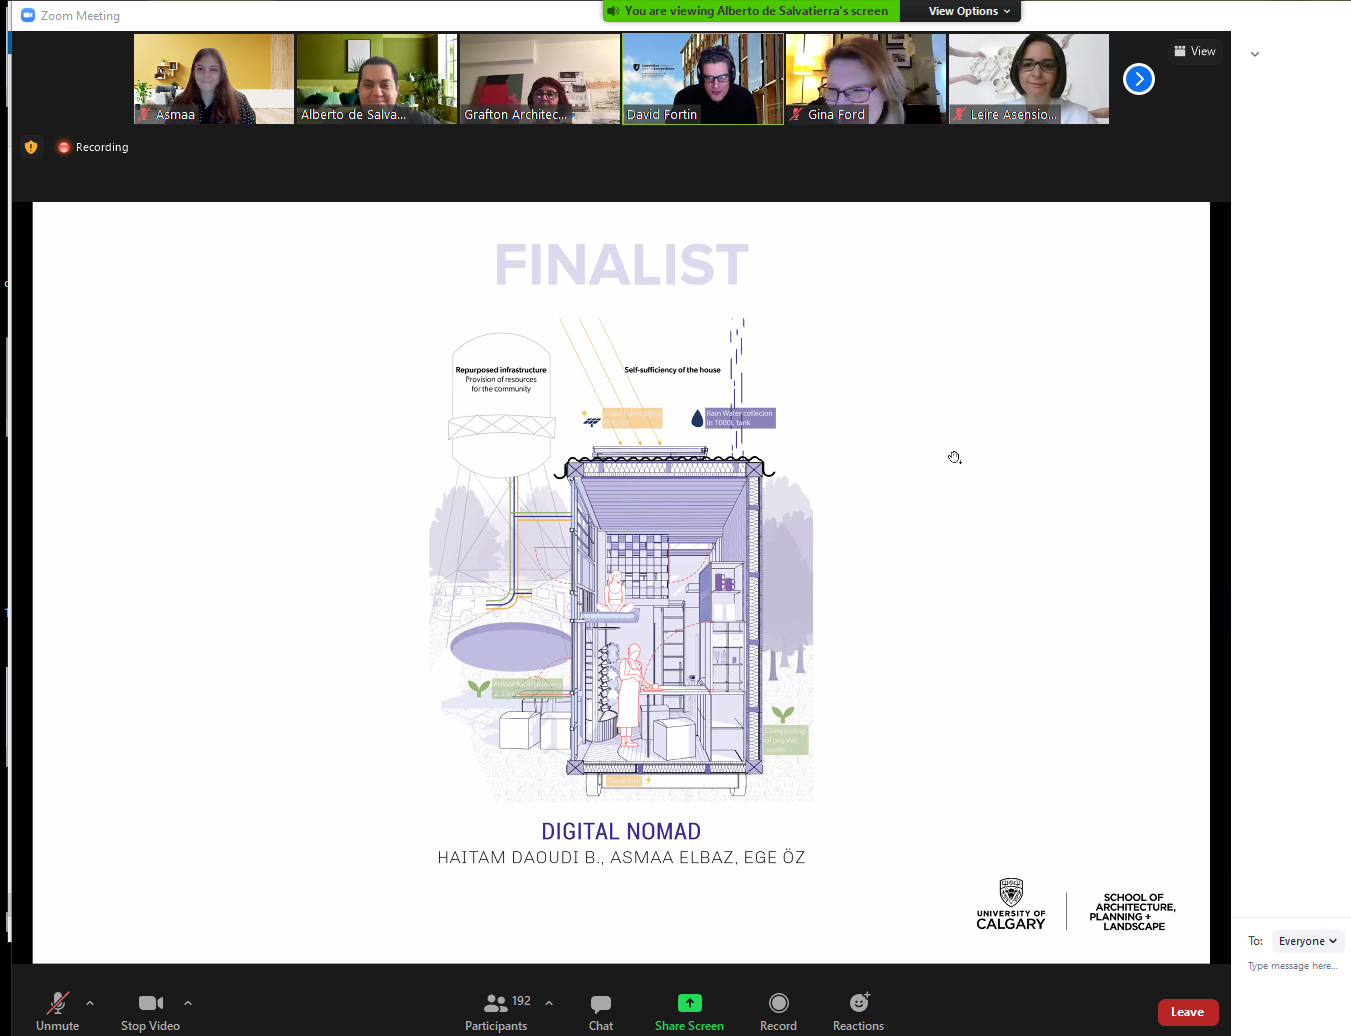Click the red Recording indicator
The image size is (1351, 1036).
click(x=93, y=147)
